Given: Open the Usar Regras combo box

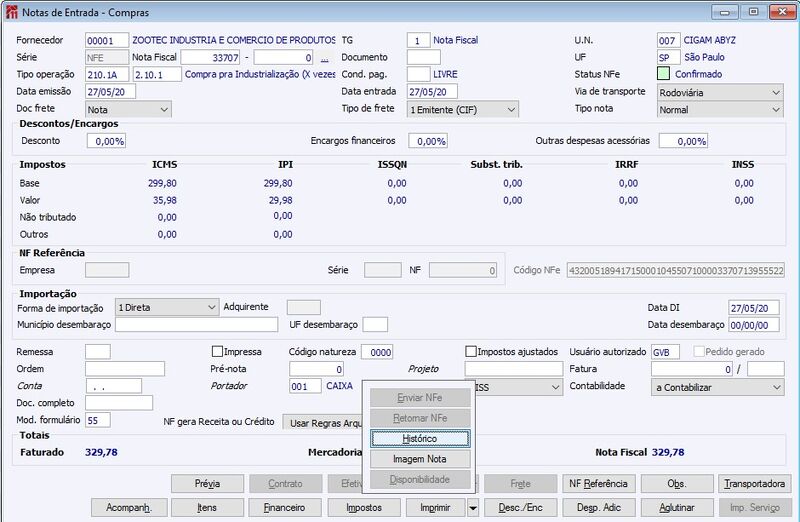Looking at the screenshot, I should tap(322, 423).
